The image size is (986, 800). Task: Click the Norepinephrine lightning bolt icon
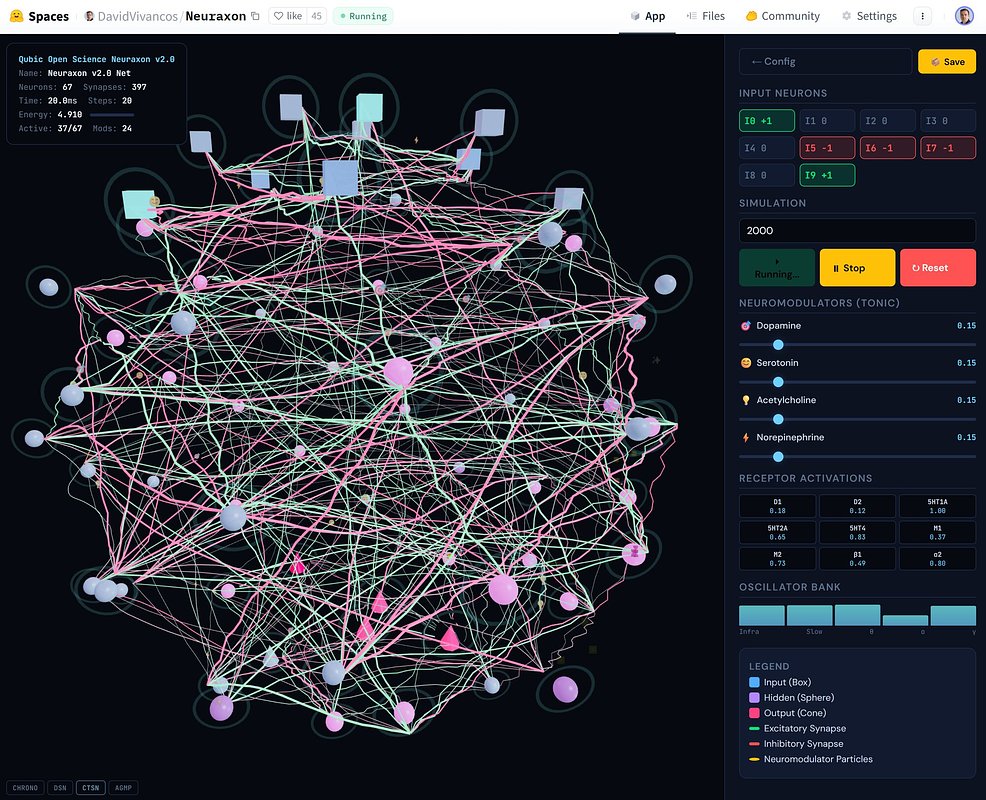point(744,437)
